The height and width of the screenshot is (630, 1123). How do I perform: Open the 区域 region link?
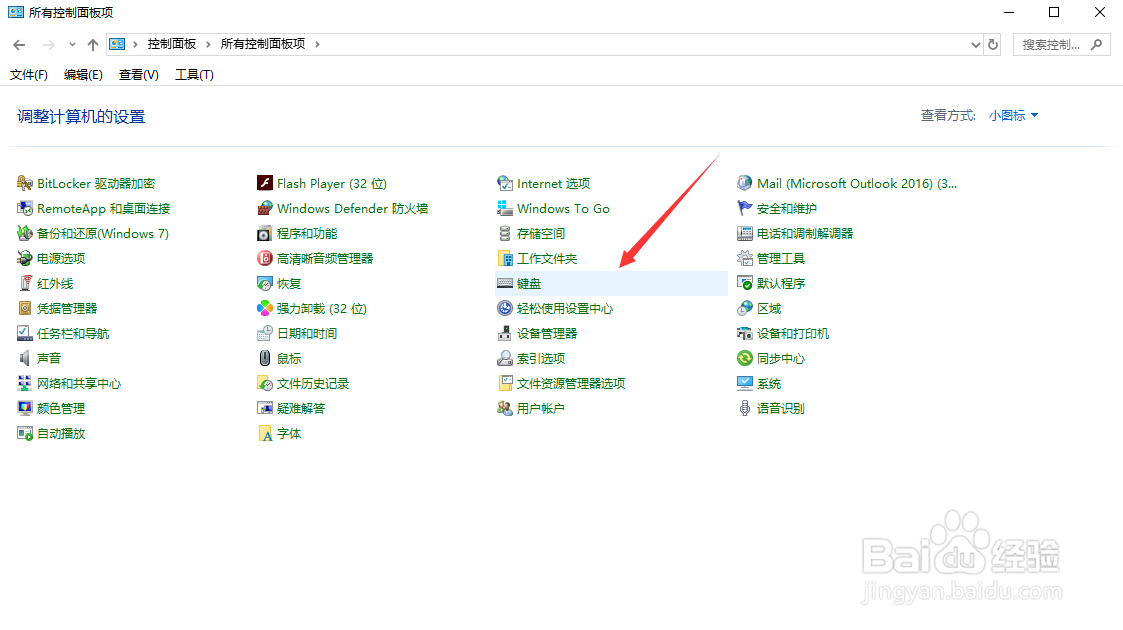(x=768, y=309)
